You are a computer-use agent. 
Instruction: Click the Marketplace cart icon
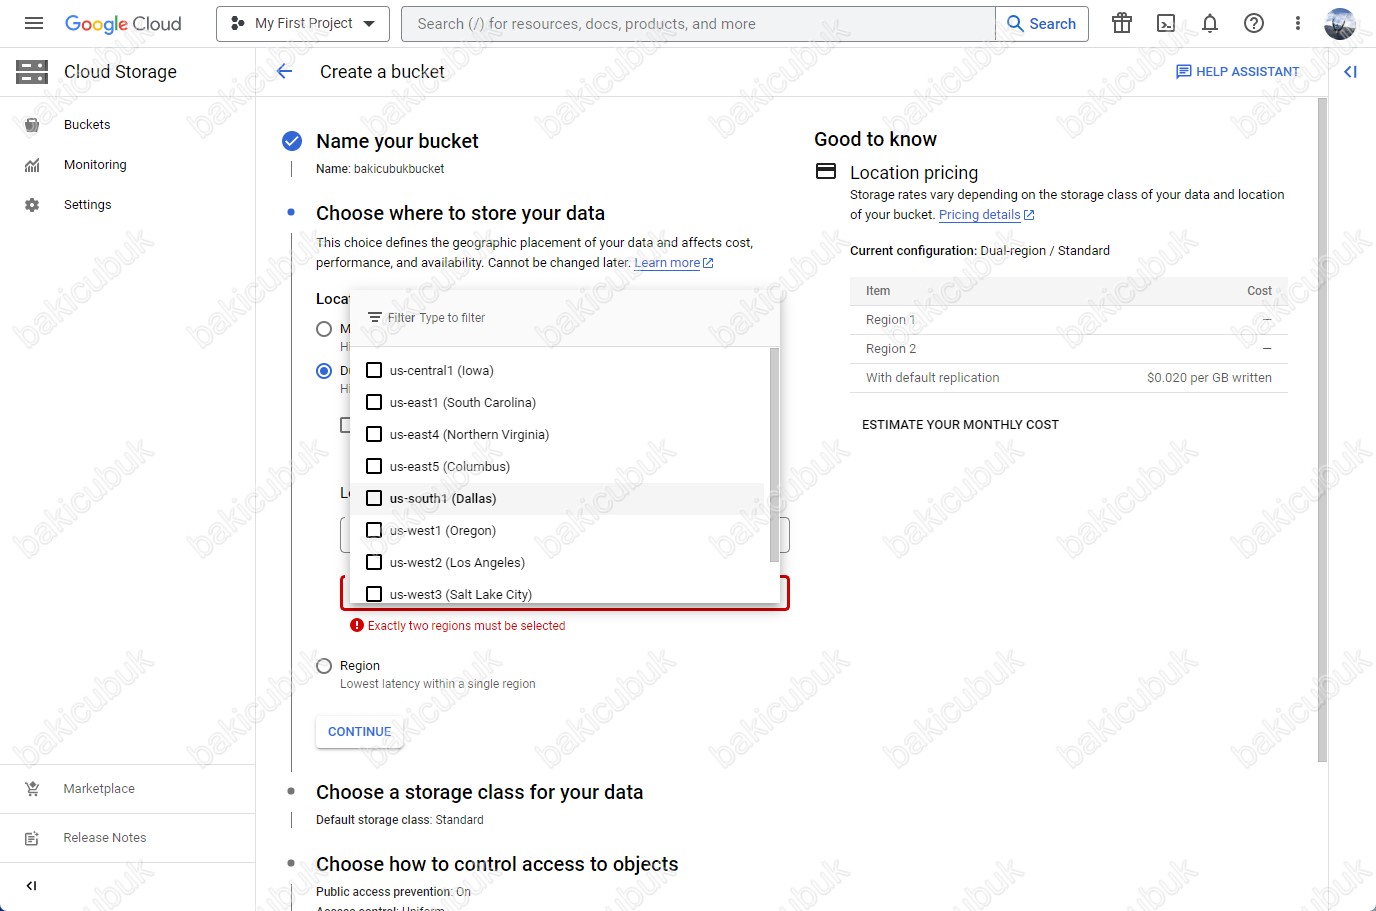(32, 789)
